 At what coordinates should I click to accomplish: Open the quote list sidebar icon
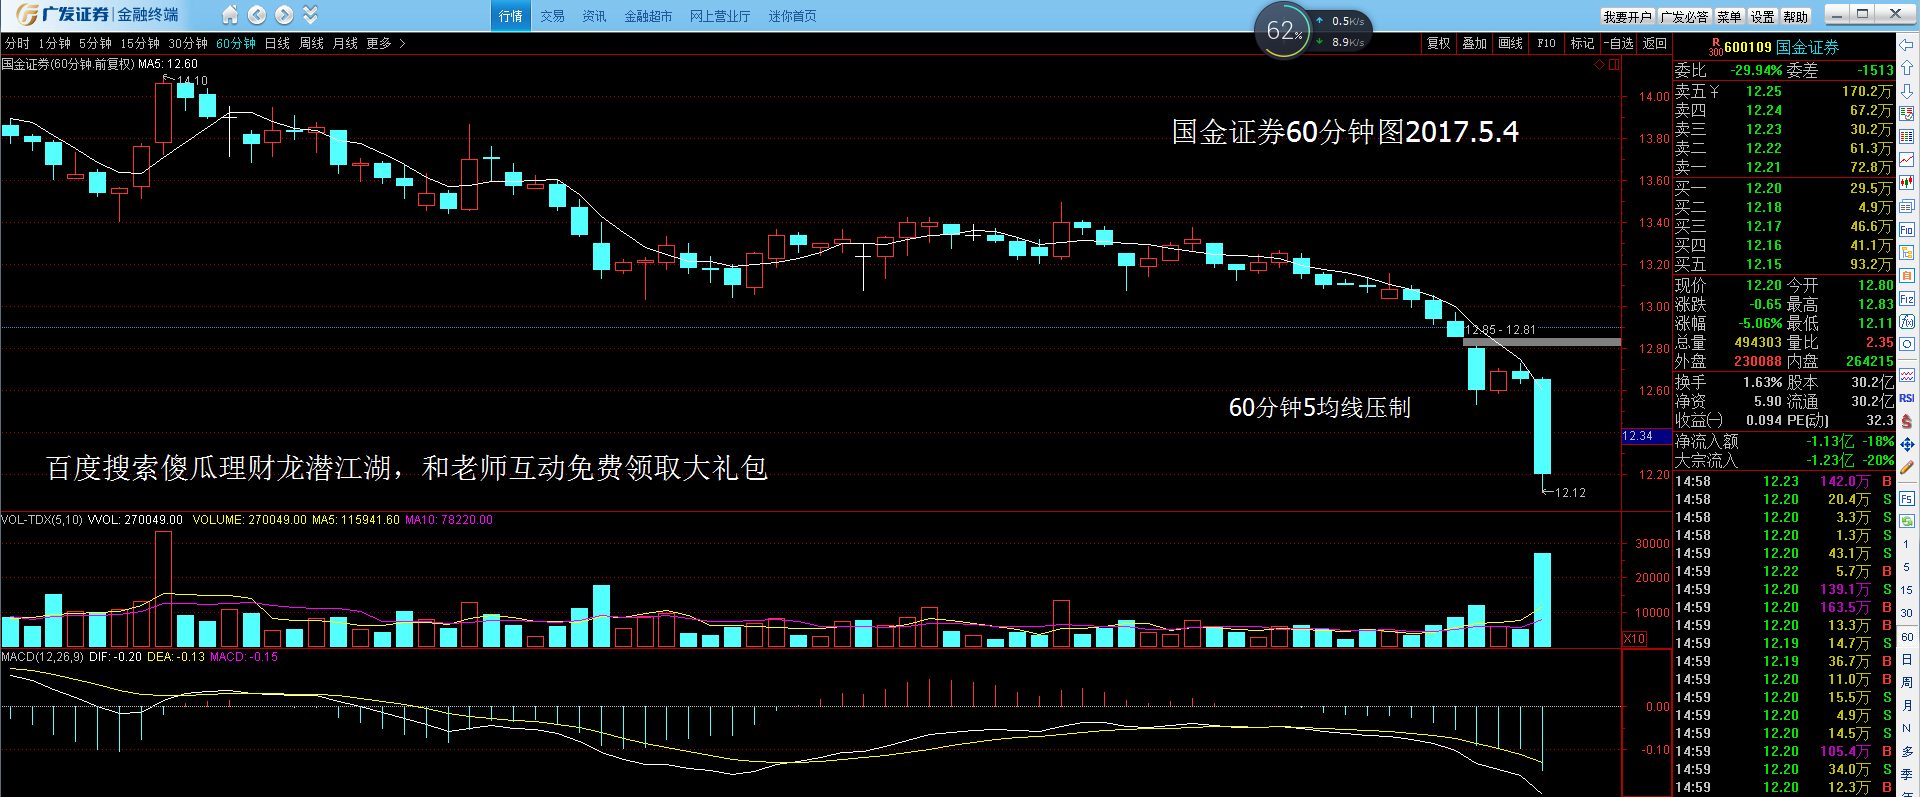tap(1907, 135)
